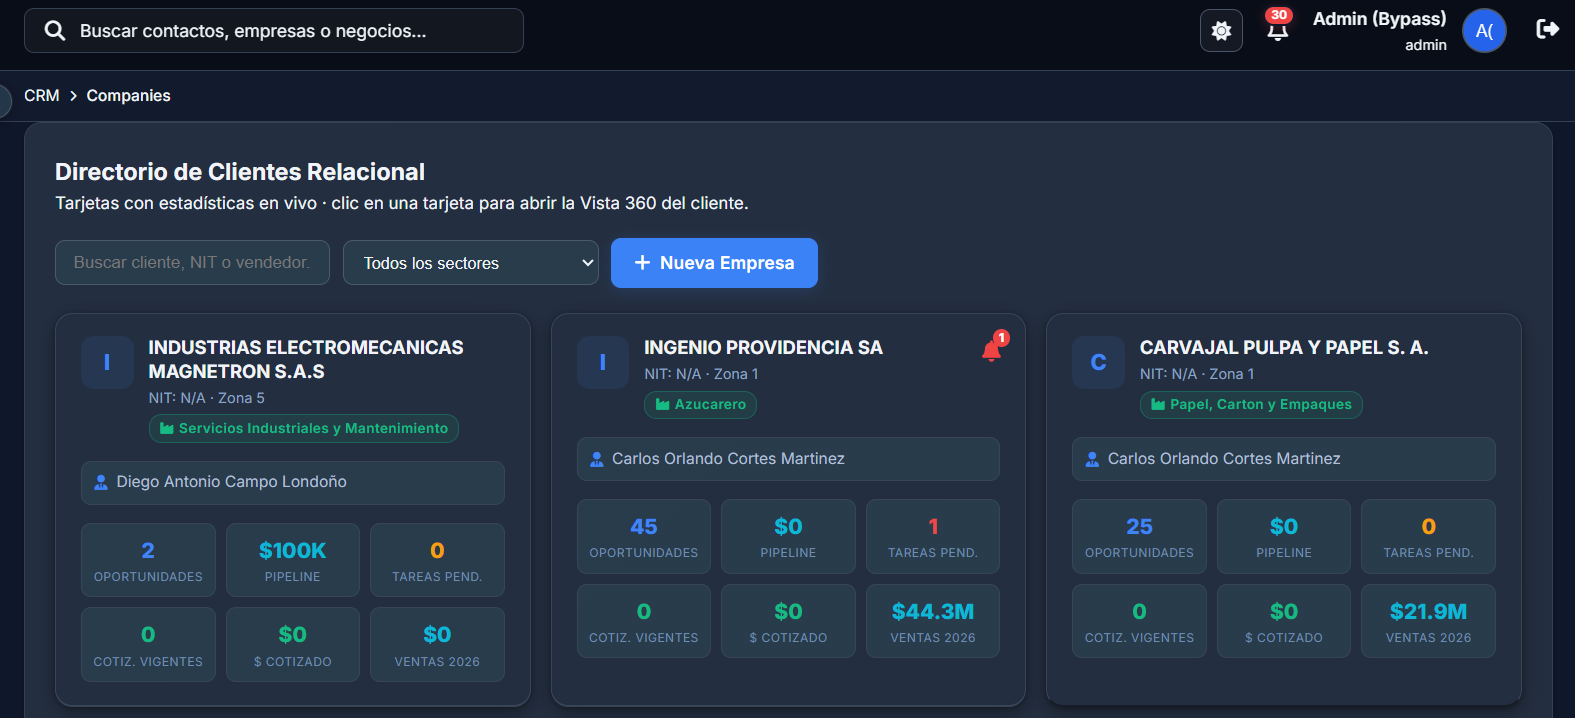Click Carvajal's $0 $ Cotizado tile
1575x718 pixels.
[1284, 621]
